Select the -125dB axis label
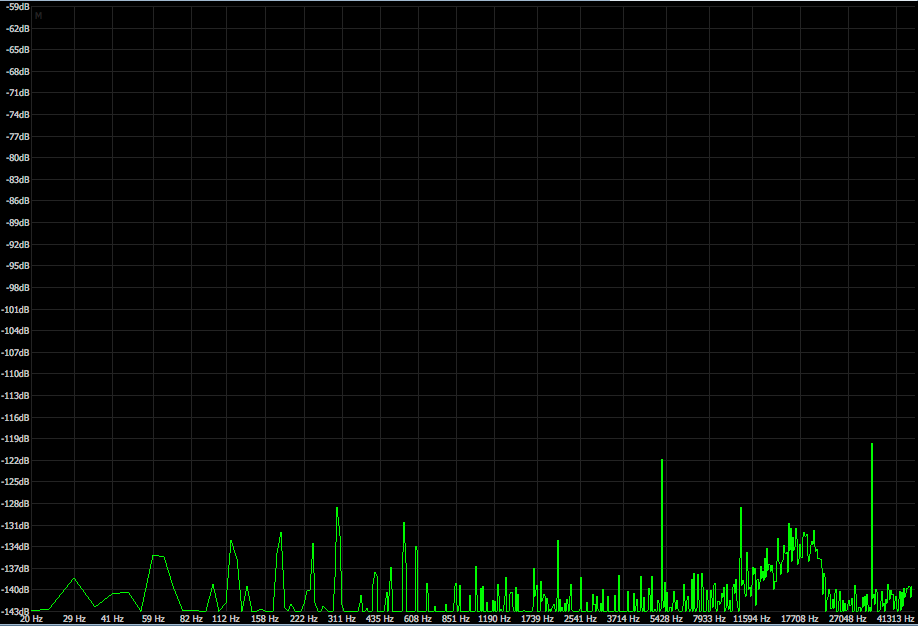The width and height of the screenshot is (918, 626). tap(16, 481)
